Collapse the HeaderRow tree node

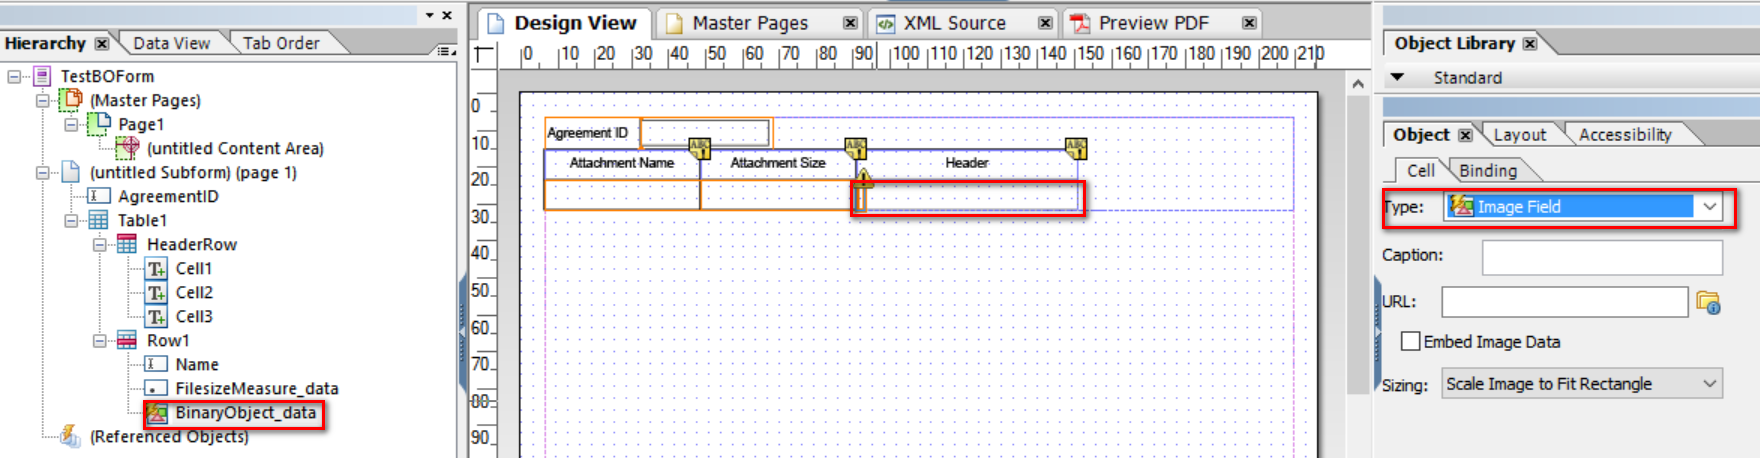tap(100, 244)
